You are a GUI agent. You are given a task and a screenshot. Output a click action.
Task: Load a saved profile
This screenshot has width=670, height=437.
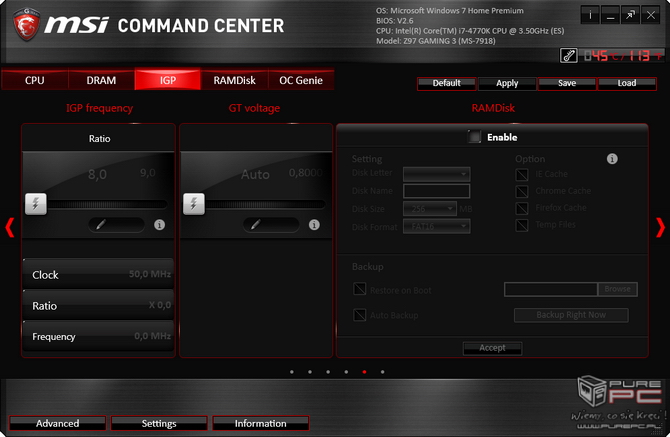pos(627,83)
